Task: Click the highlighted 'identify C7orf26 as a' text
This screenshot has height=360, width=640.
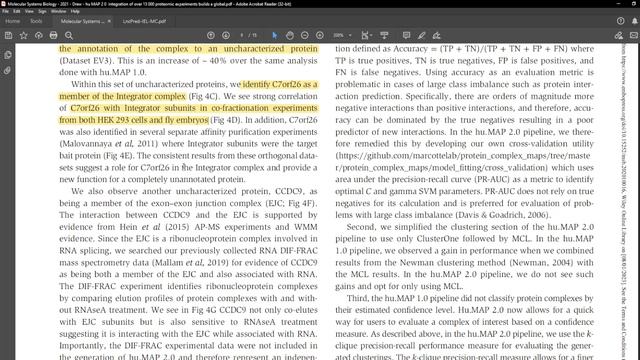Action: point(280,84)
